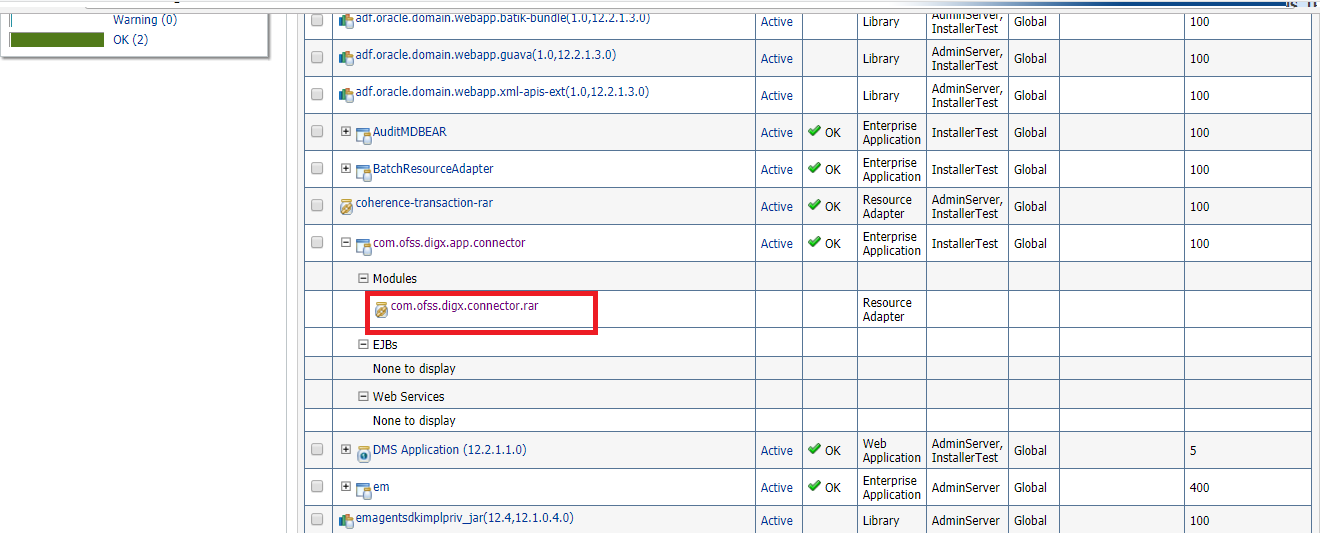Image resolution: width=1320 pixels, height=533 pixels.
Task: Click the AdminServer target in em row
Action: coord(966,488)
